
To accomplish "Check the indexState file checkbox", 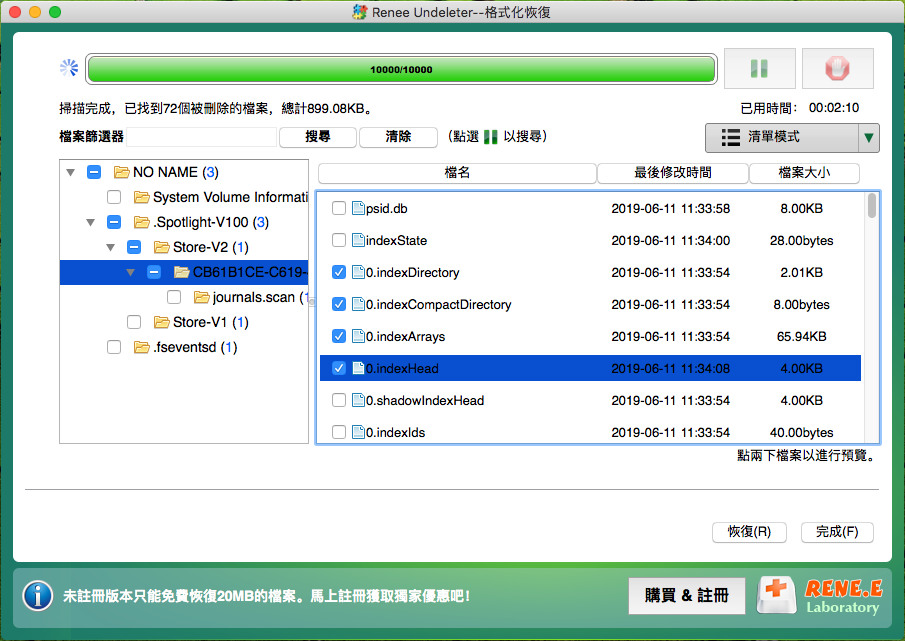I will pyautogui.click(x=339, y=241).
